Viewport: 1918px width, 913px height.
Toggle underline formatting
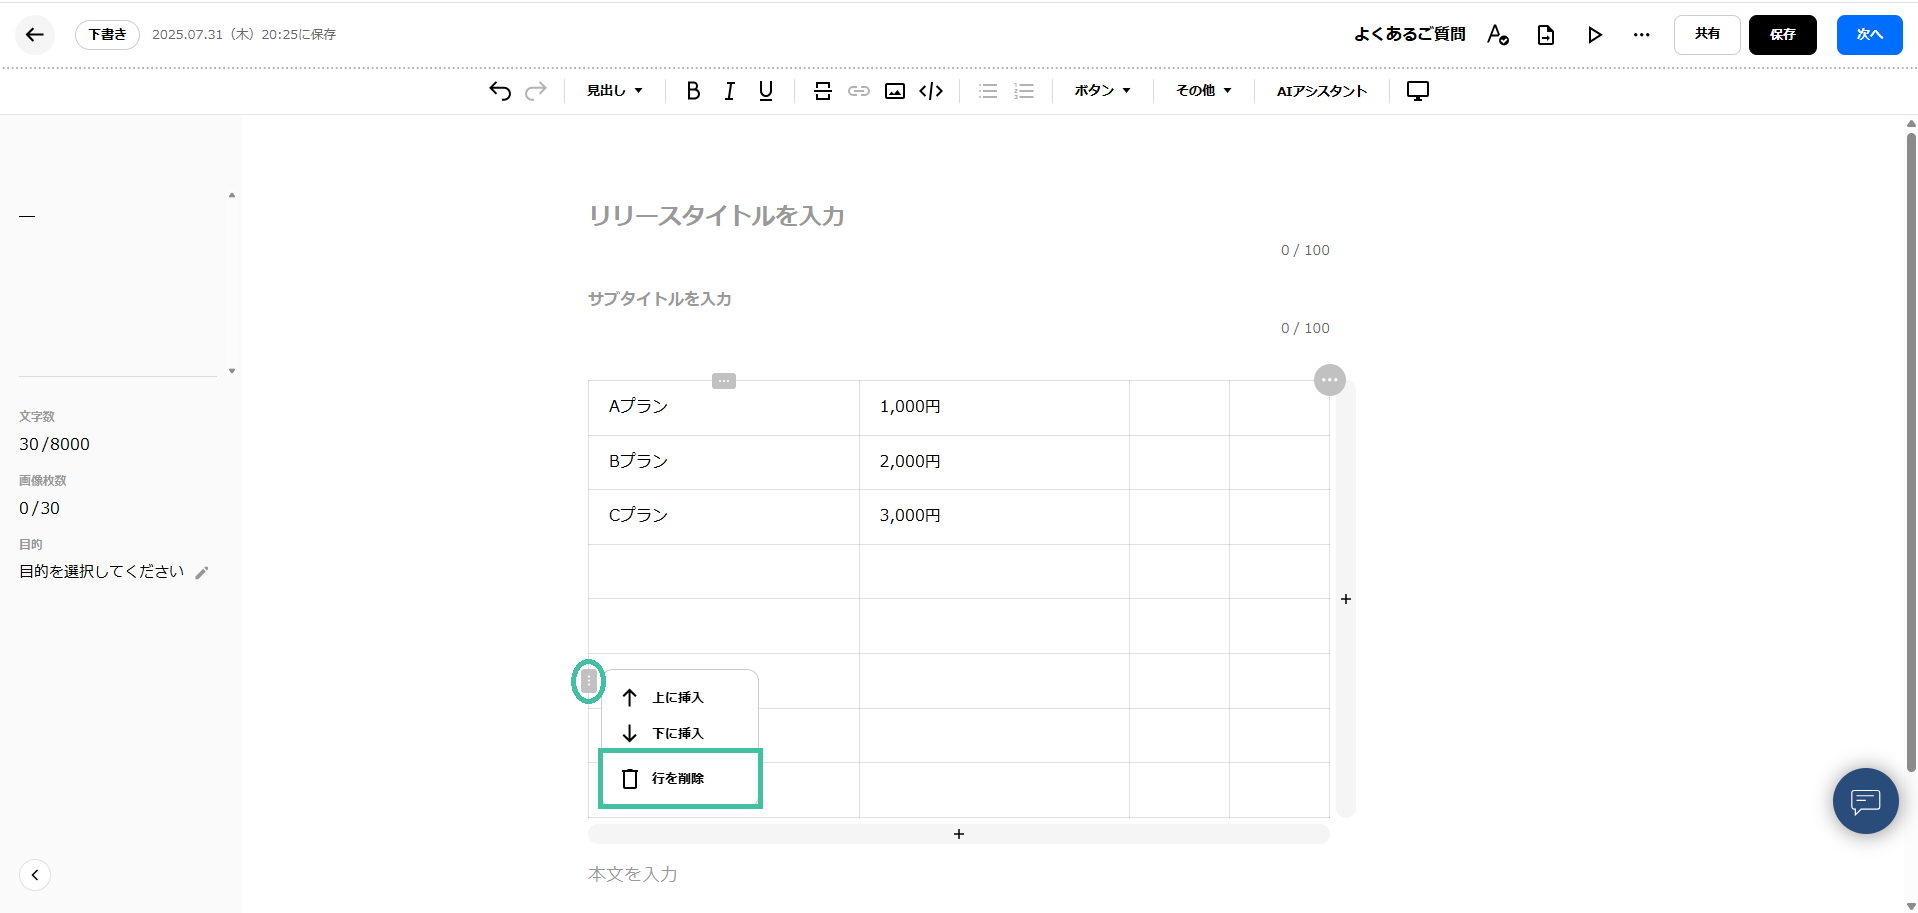(765, 90)
